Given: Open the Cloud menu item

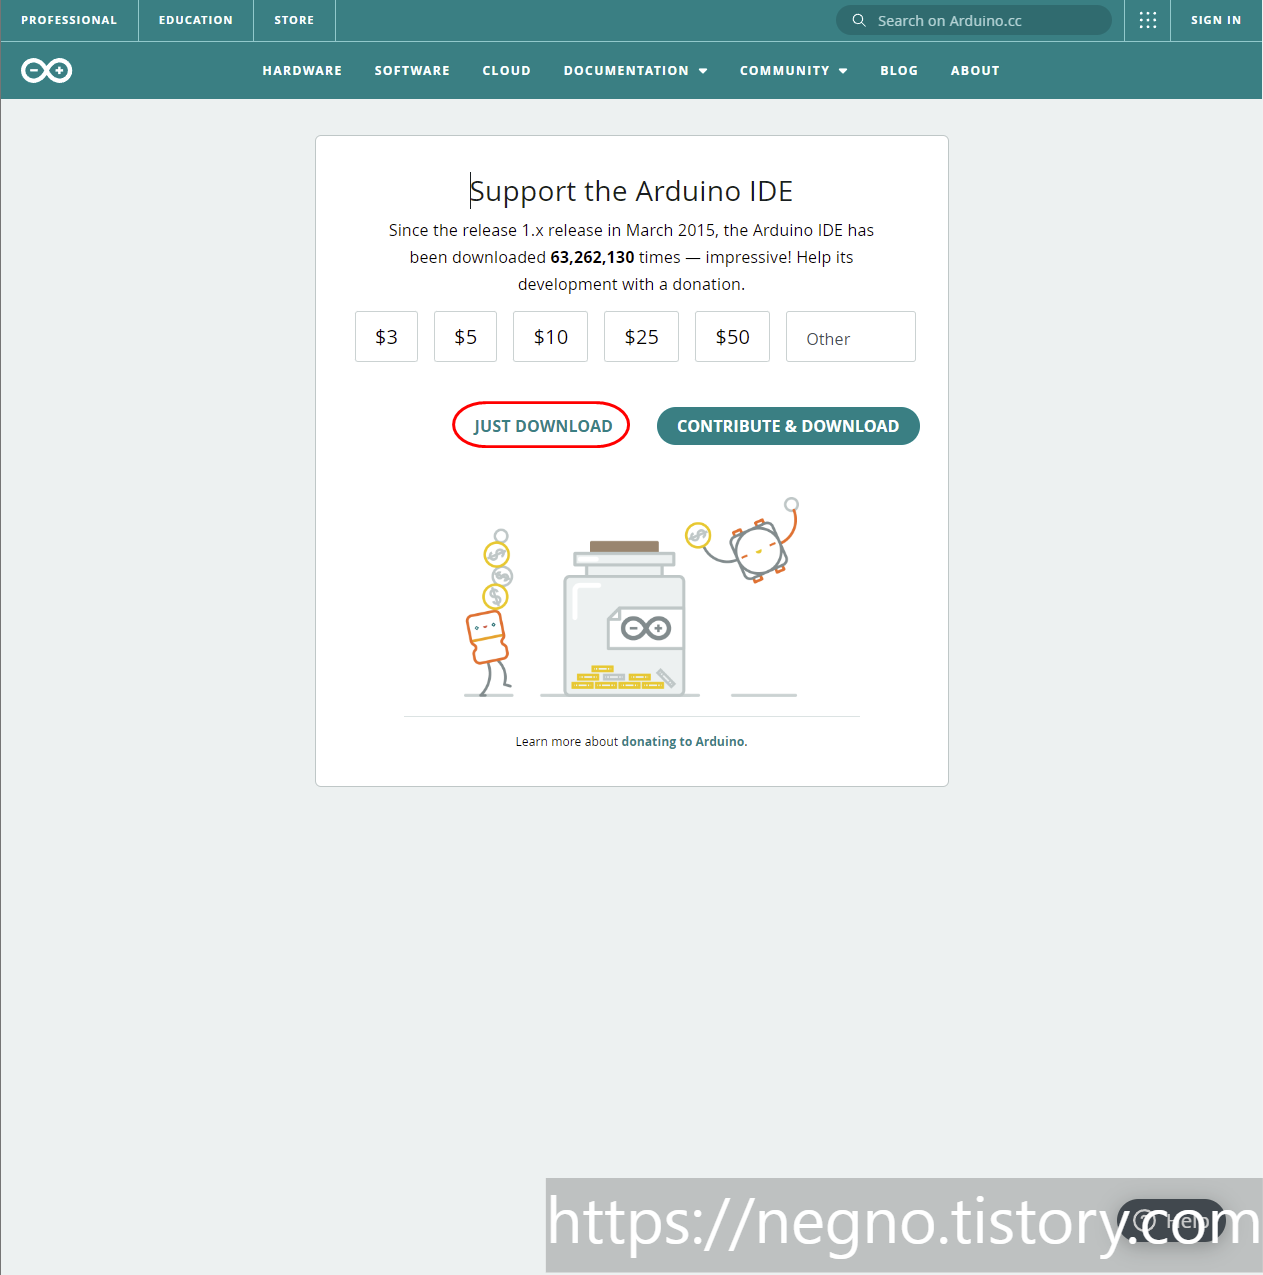Looking at the screenshot, I should point(506,70).
